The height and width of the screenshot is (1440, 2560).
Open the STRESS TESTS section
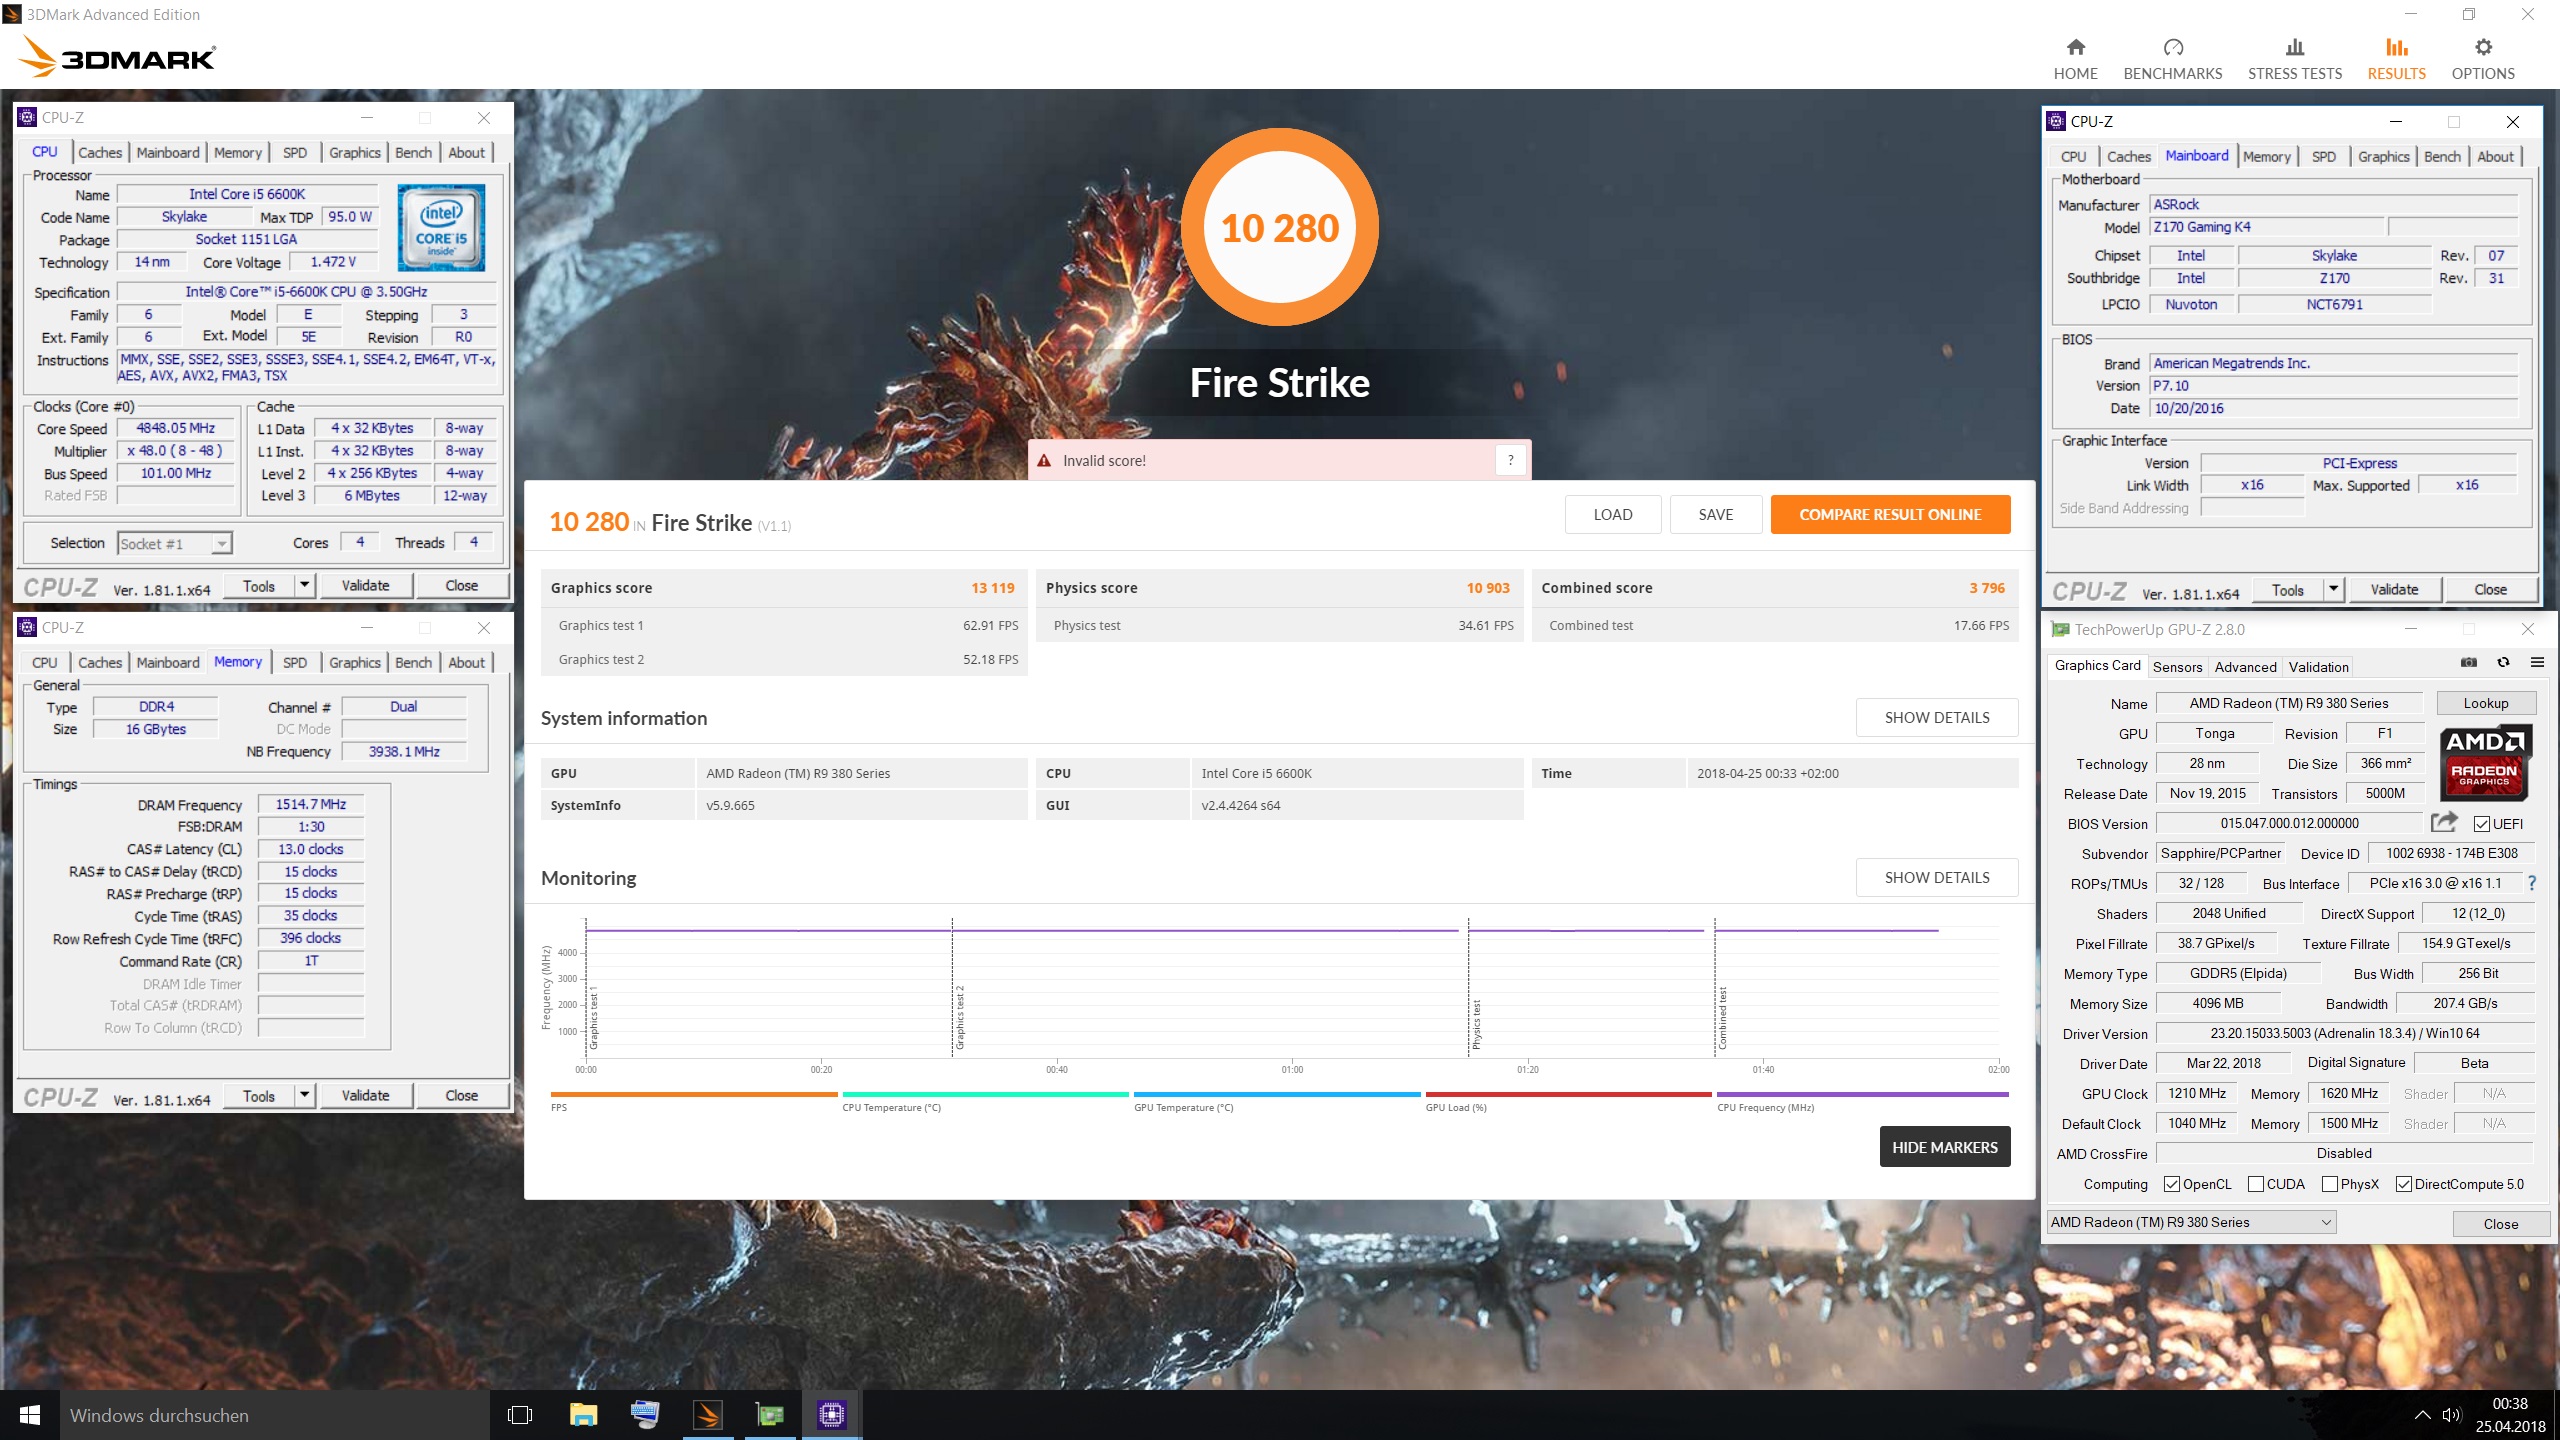tap(2294, 59)
